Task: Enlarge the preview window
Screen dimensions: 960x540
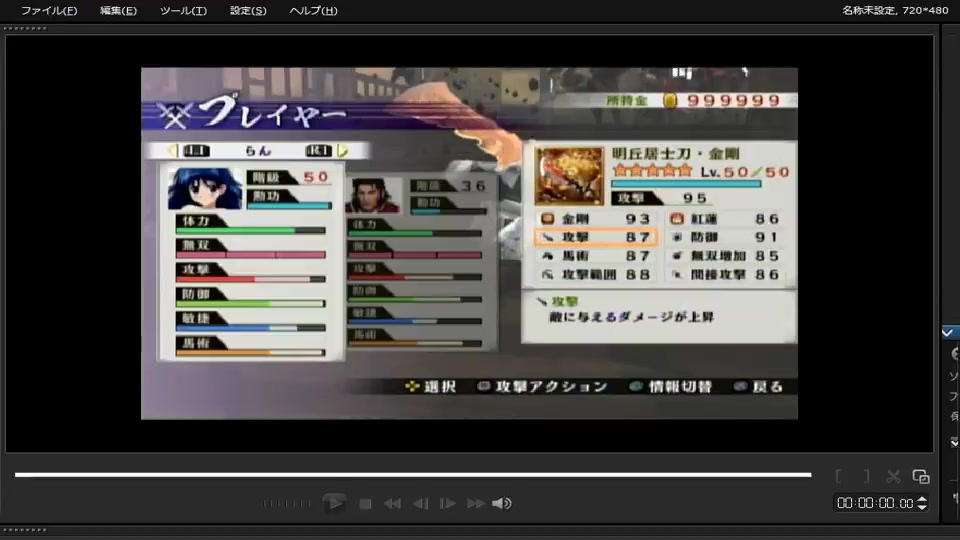Action: point(921,476)
